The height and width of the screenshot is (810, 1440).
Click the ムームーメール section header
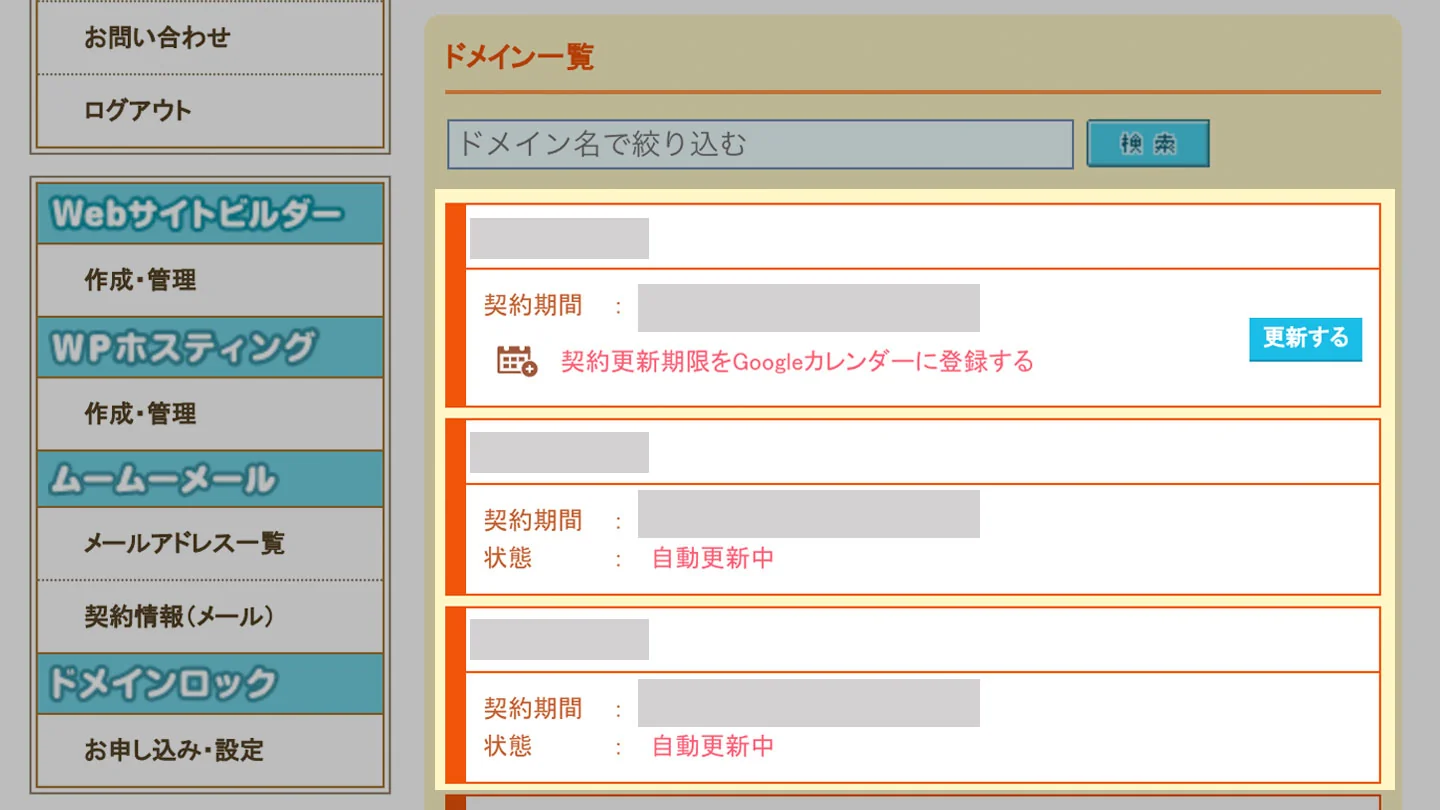[210, 479]
